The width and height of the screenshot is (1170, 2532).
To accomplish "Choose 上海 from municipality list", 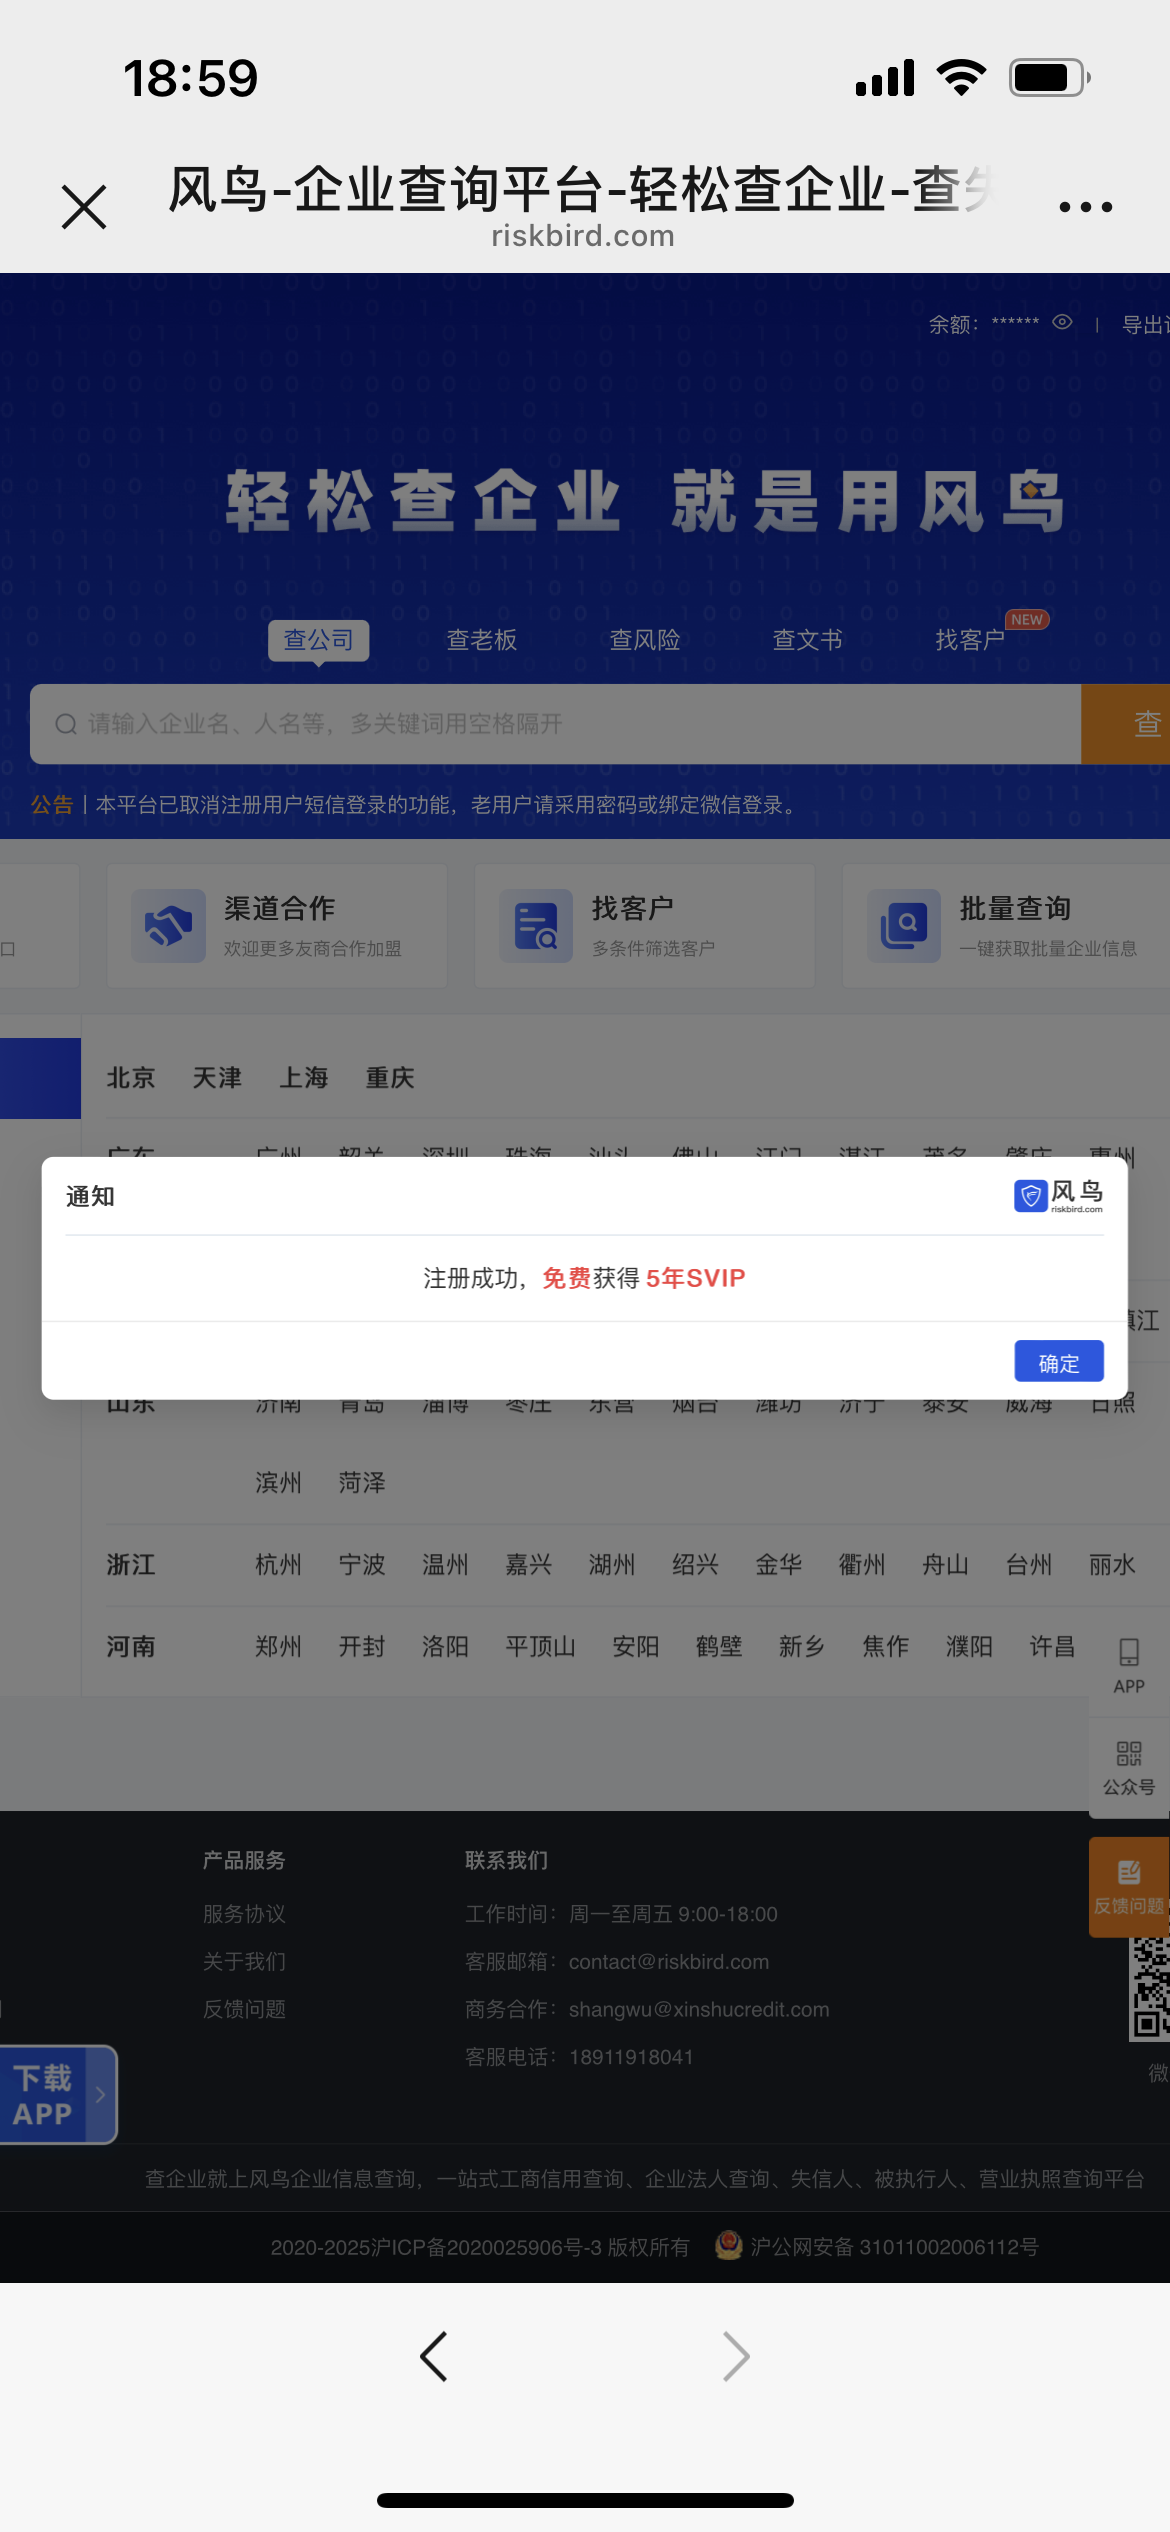I will (303, 1078).
